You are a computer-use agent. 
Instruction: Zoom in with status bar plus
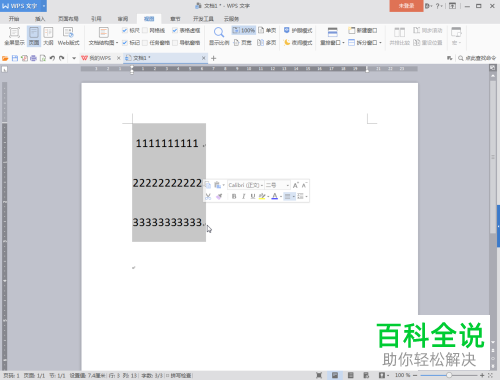482,375
